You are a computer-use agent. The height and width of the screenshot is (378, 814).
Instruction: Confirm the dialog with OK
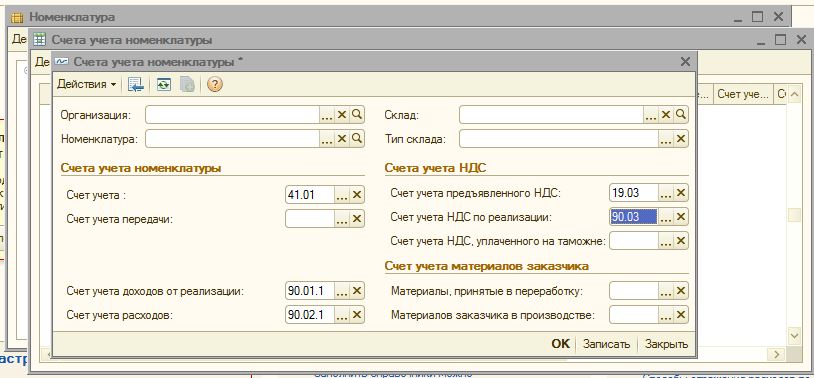coord(560,344)
